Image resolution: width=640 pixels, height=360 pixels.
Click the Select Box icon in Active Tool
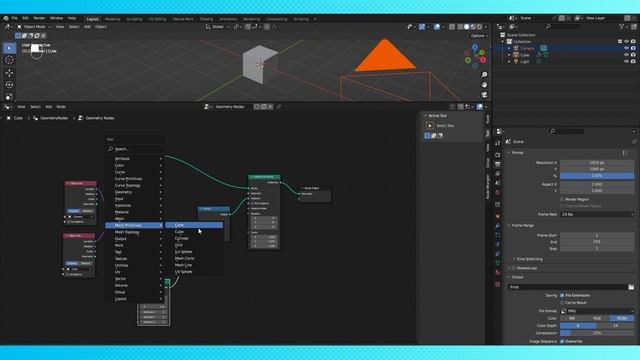429,126
